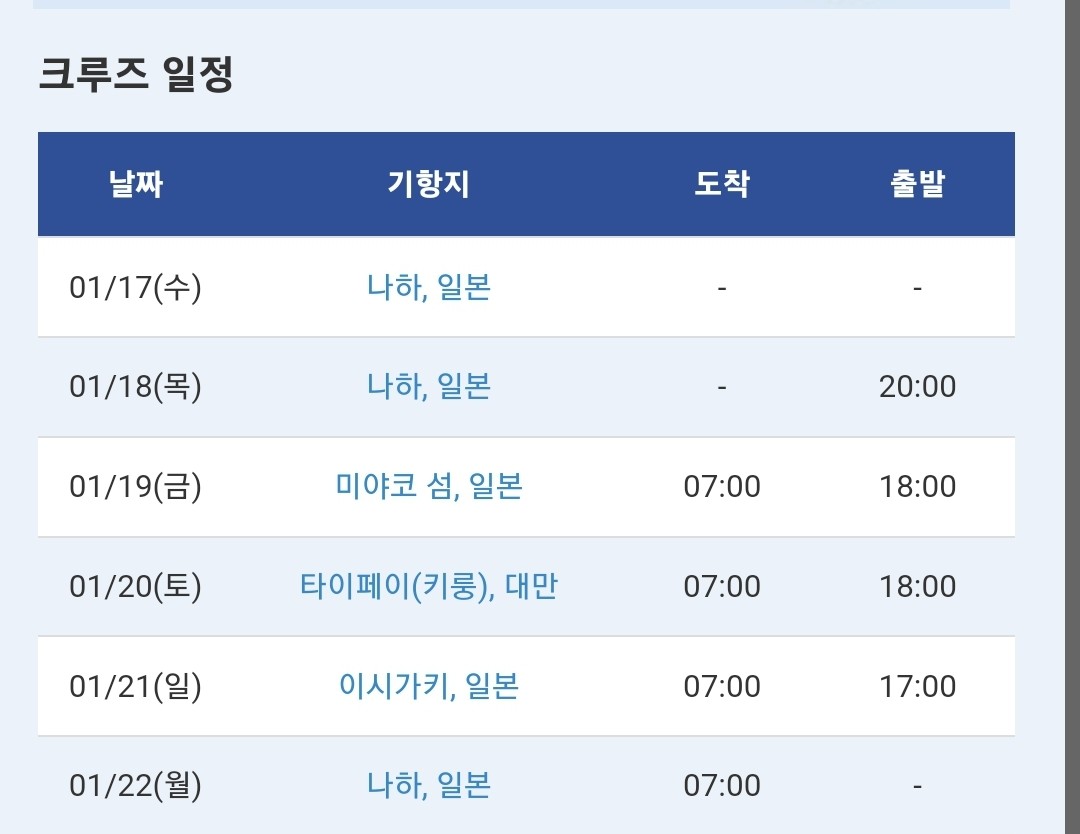Click the 기항지 column header
Image resolution: width=1080 pixels, height=834 pixels.
[428, 184]
